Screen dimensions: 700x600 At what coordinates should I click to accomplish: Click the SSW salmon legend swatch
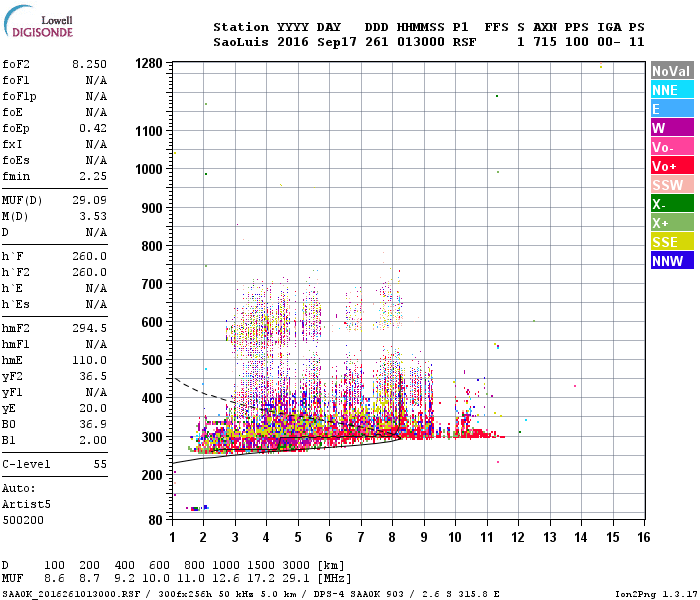(x=672, y=184)
